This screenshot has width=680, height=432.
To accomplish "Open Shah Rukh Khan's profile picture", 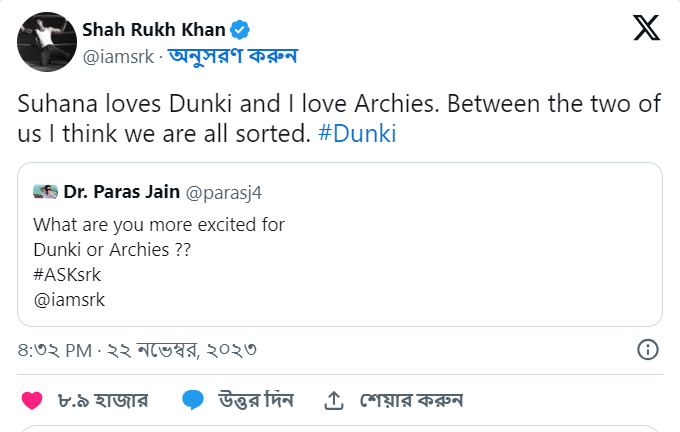I will pos(44,41).
